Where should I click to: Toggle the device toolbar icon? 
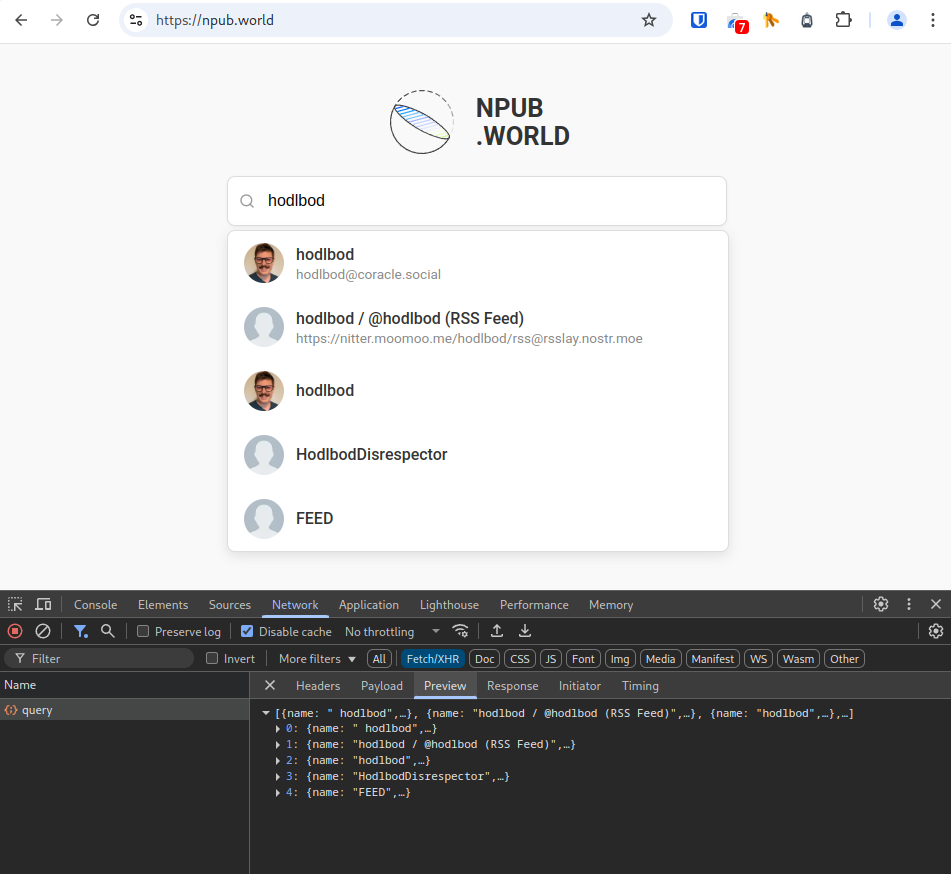43,604
